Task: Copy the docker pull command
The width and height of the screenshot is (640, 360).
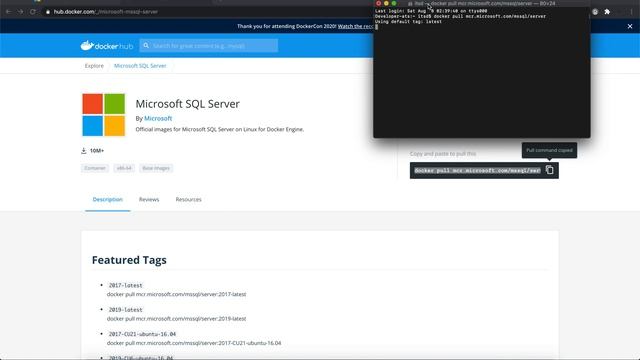Action: click(549, 170)
